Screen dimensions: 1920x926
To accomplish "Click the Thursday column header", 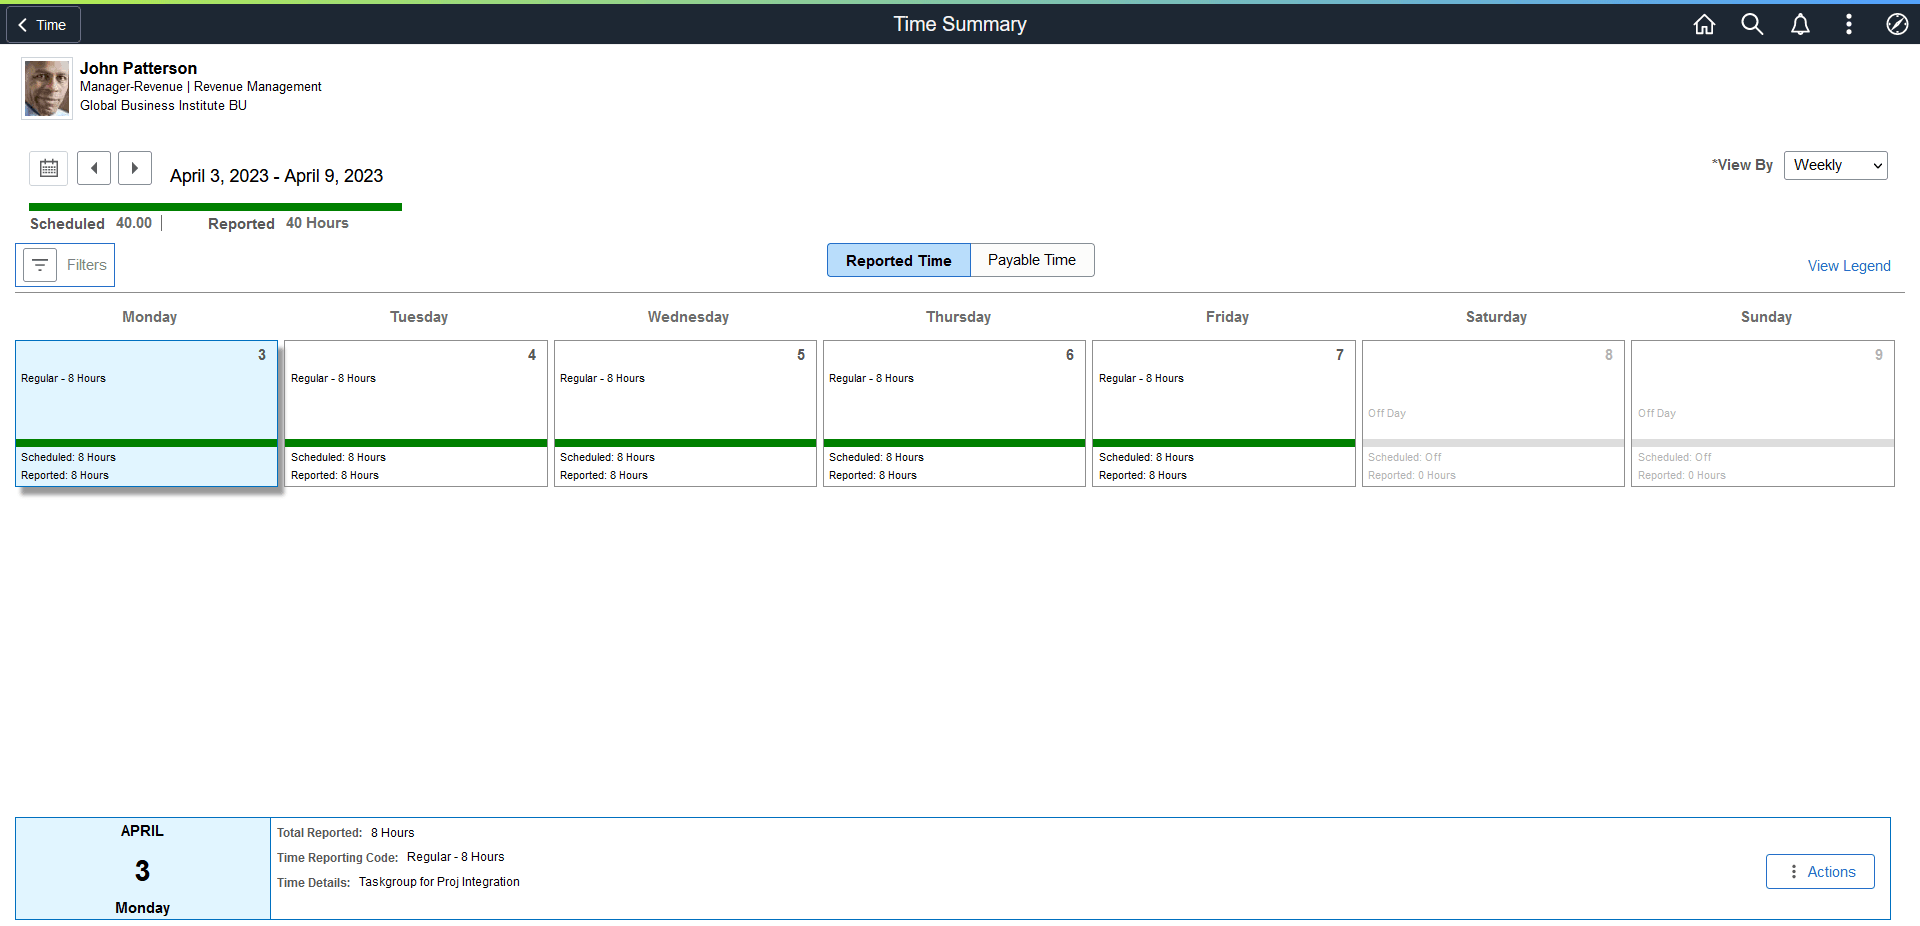I will 958,317.
